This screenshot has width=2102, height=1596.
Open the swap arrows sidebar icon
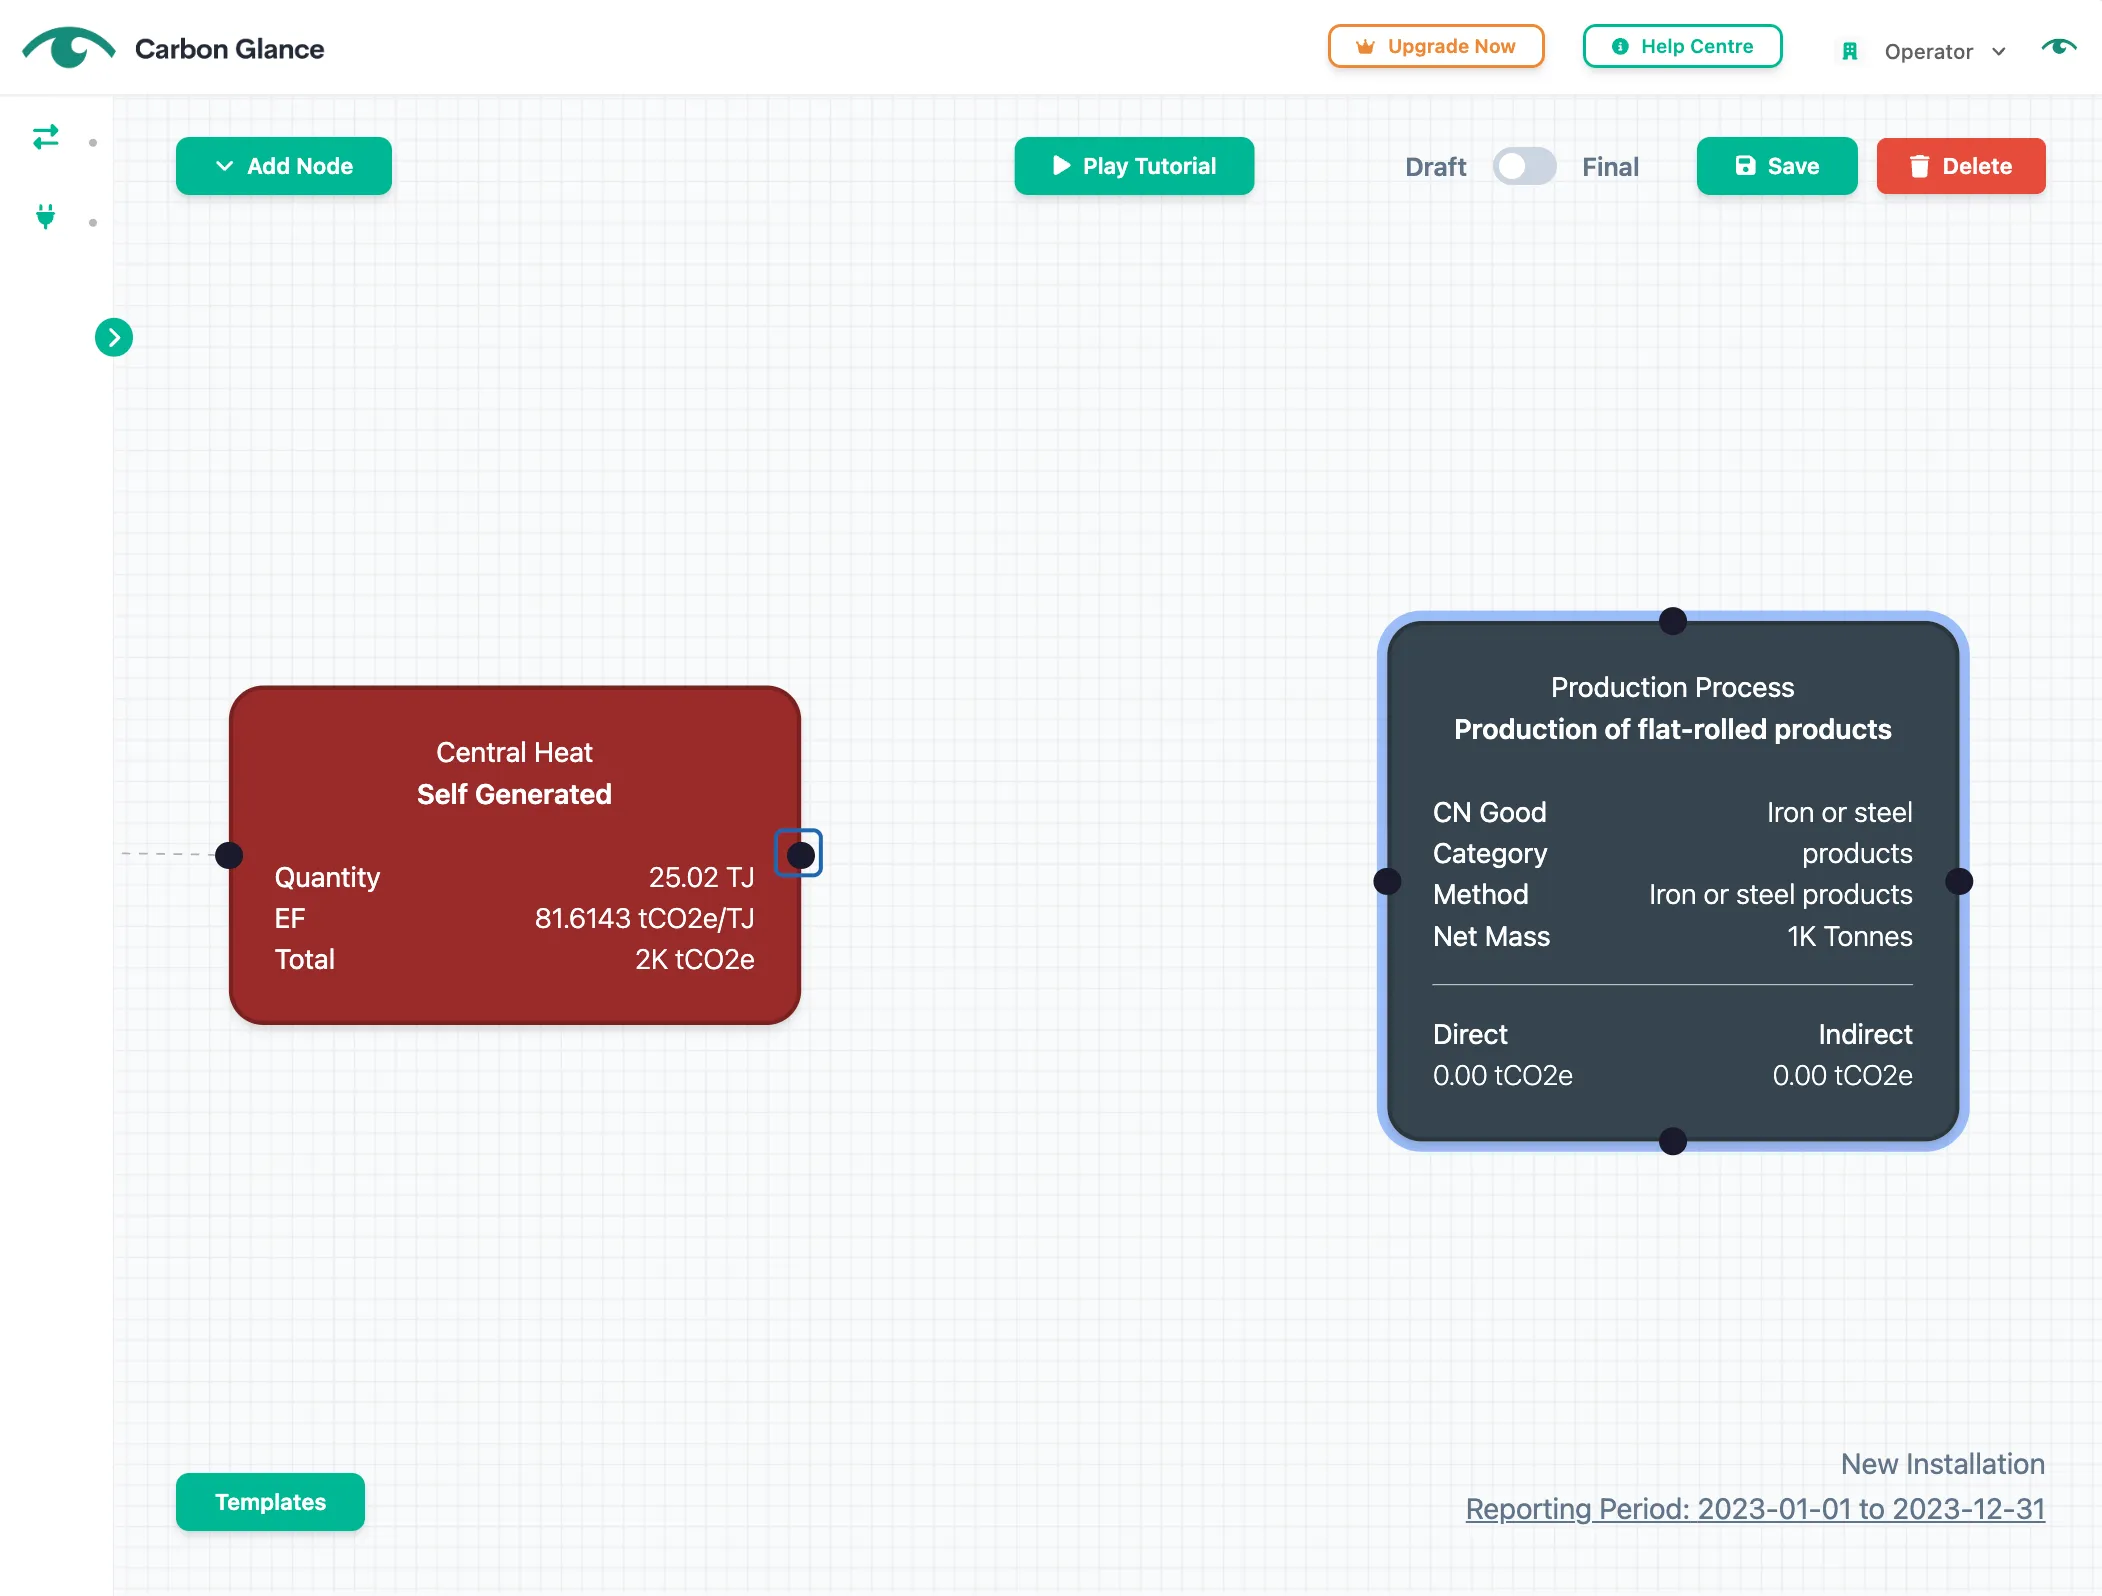pos(46,137)
